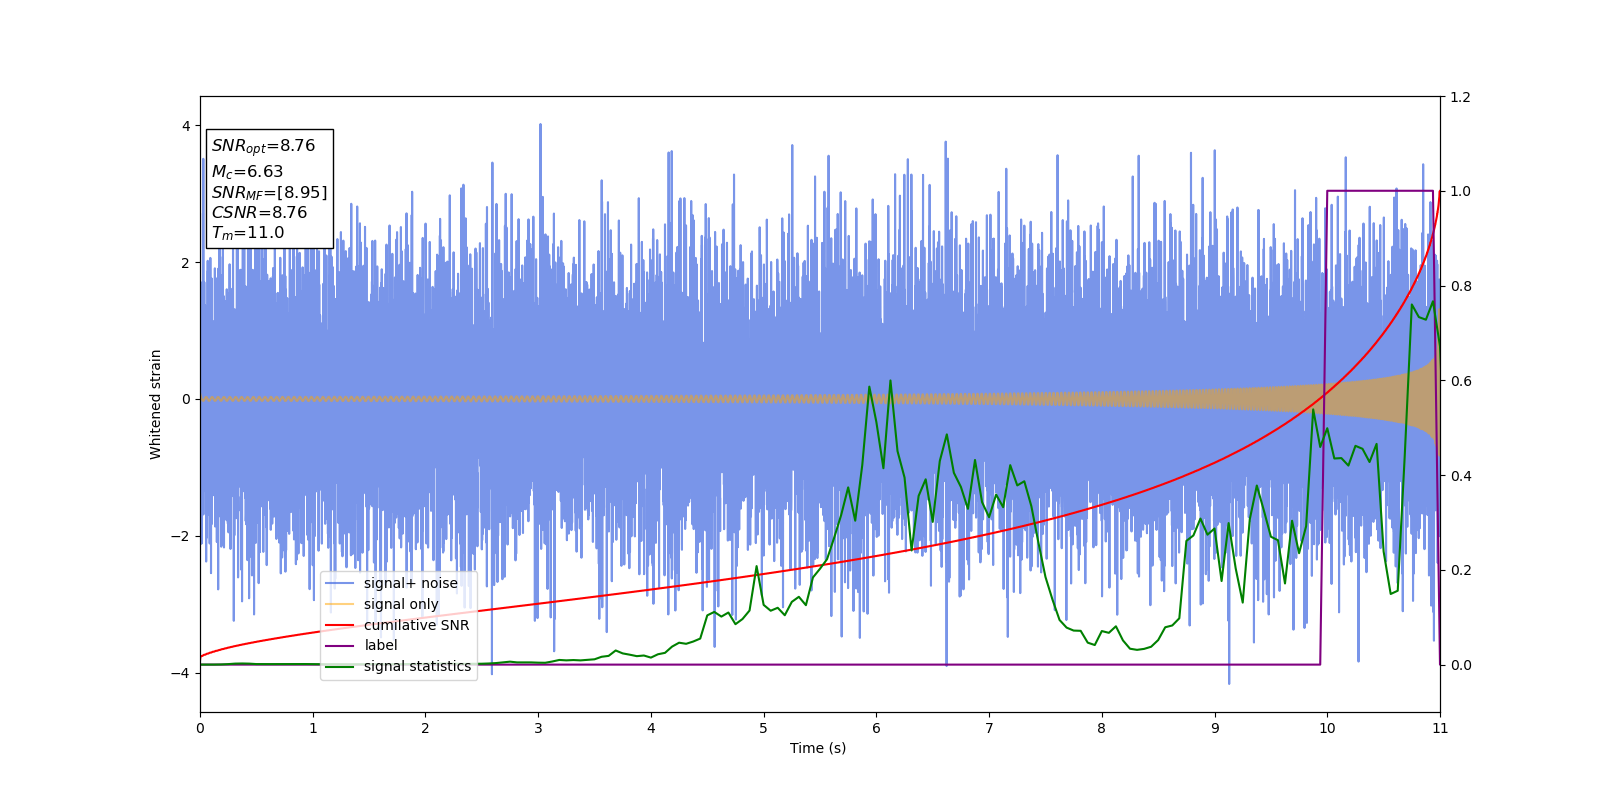Click the x-axis tick label 0
This screenshot has width=1600, height=800.
pos(200,728)
